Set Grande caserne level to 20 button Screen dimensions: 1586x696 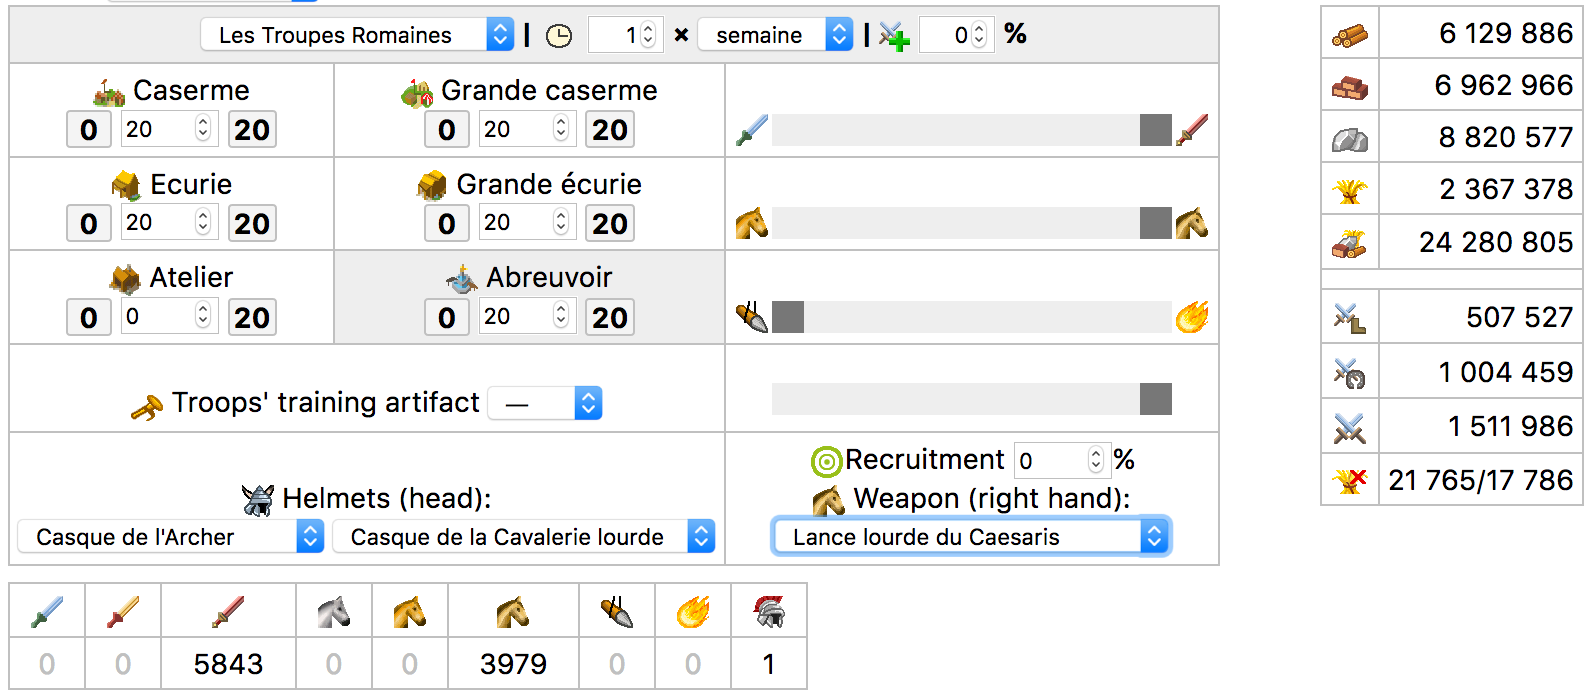tap(609, 130)
